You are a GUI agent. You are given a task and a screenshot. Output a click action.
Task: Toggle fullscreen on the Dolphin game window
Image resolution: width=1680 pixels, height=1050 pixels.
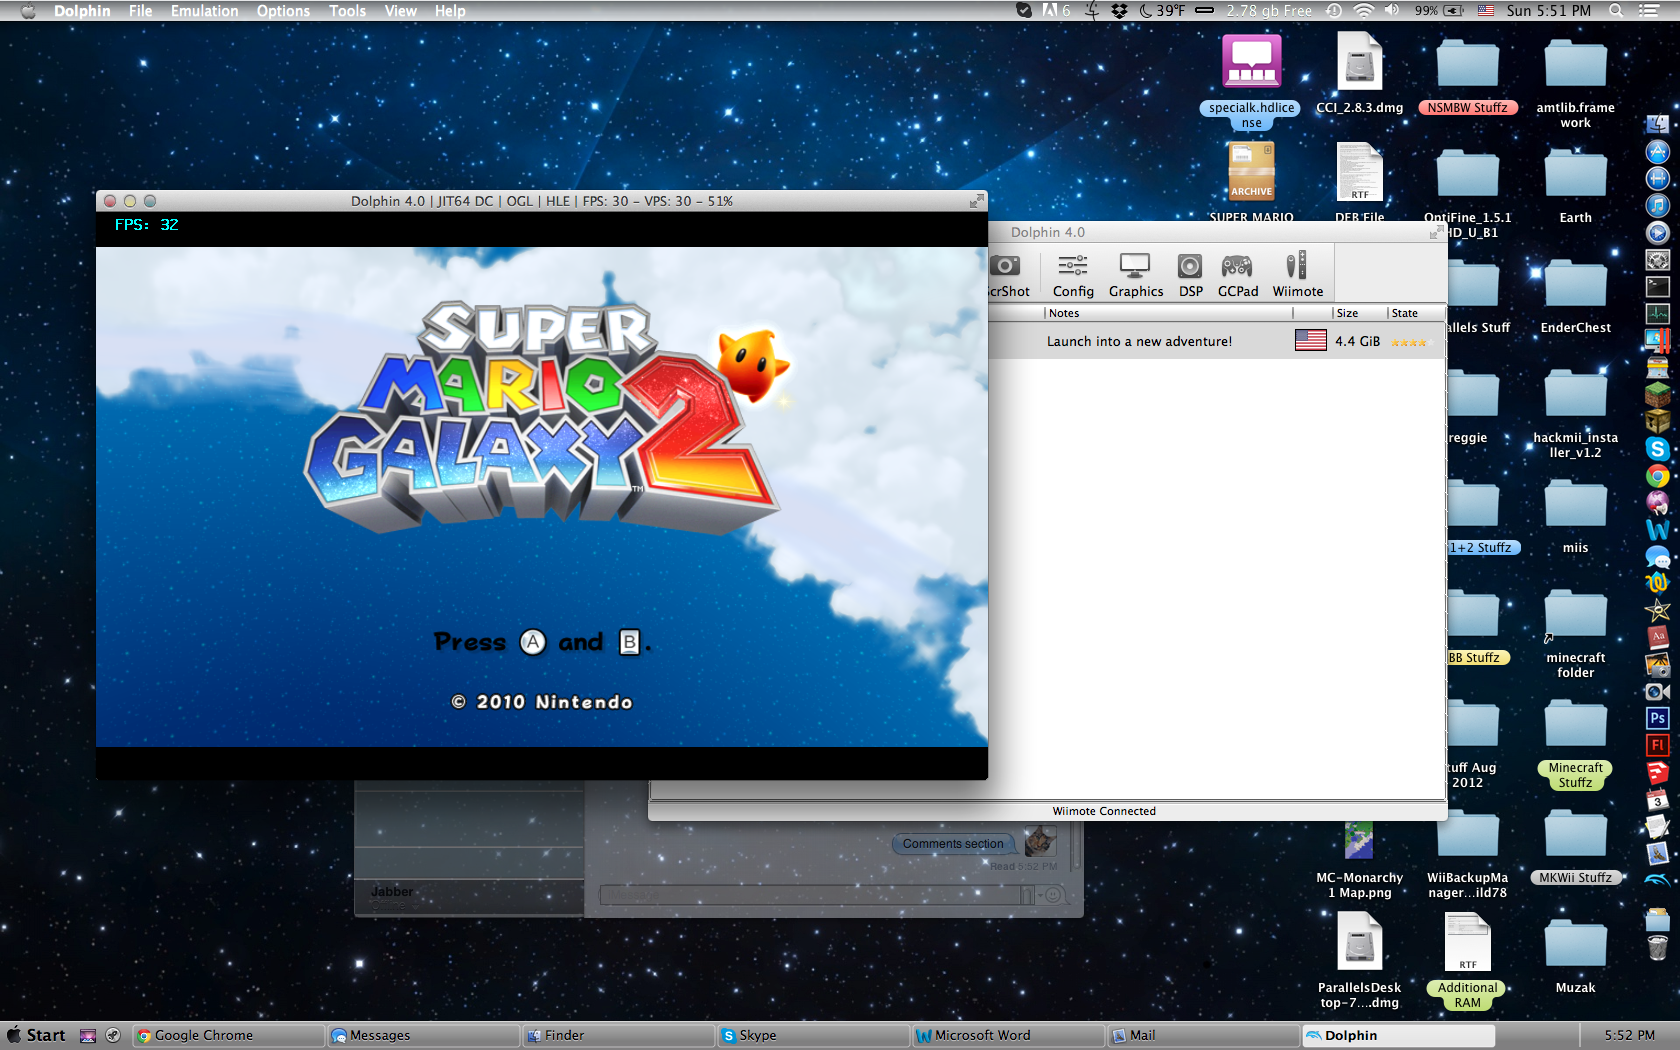pyautogui.click(x=975, y=201)
